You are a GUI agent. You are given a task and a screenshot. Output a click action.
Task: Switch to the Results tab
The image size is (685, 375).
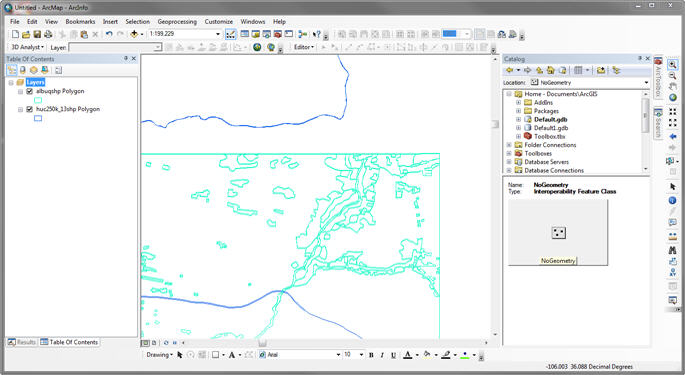point(22,342)
